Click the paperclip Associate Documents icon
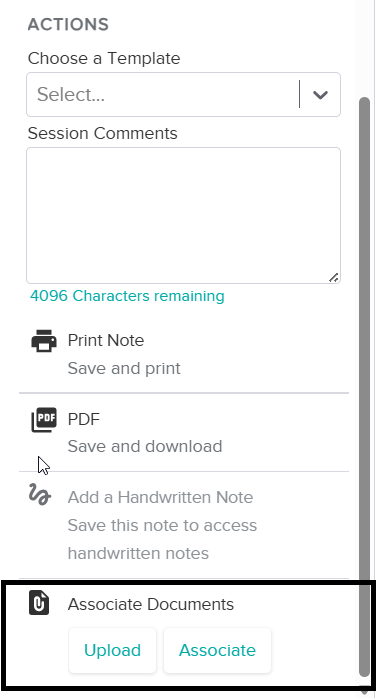The image size is (376, 698). tap(39, 603)
